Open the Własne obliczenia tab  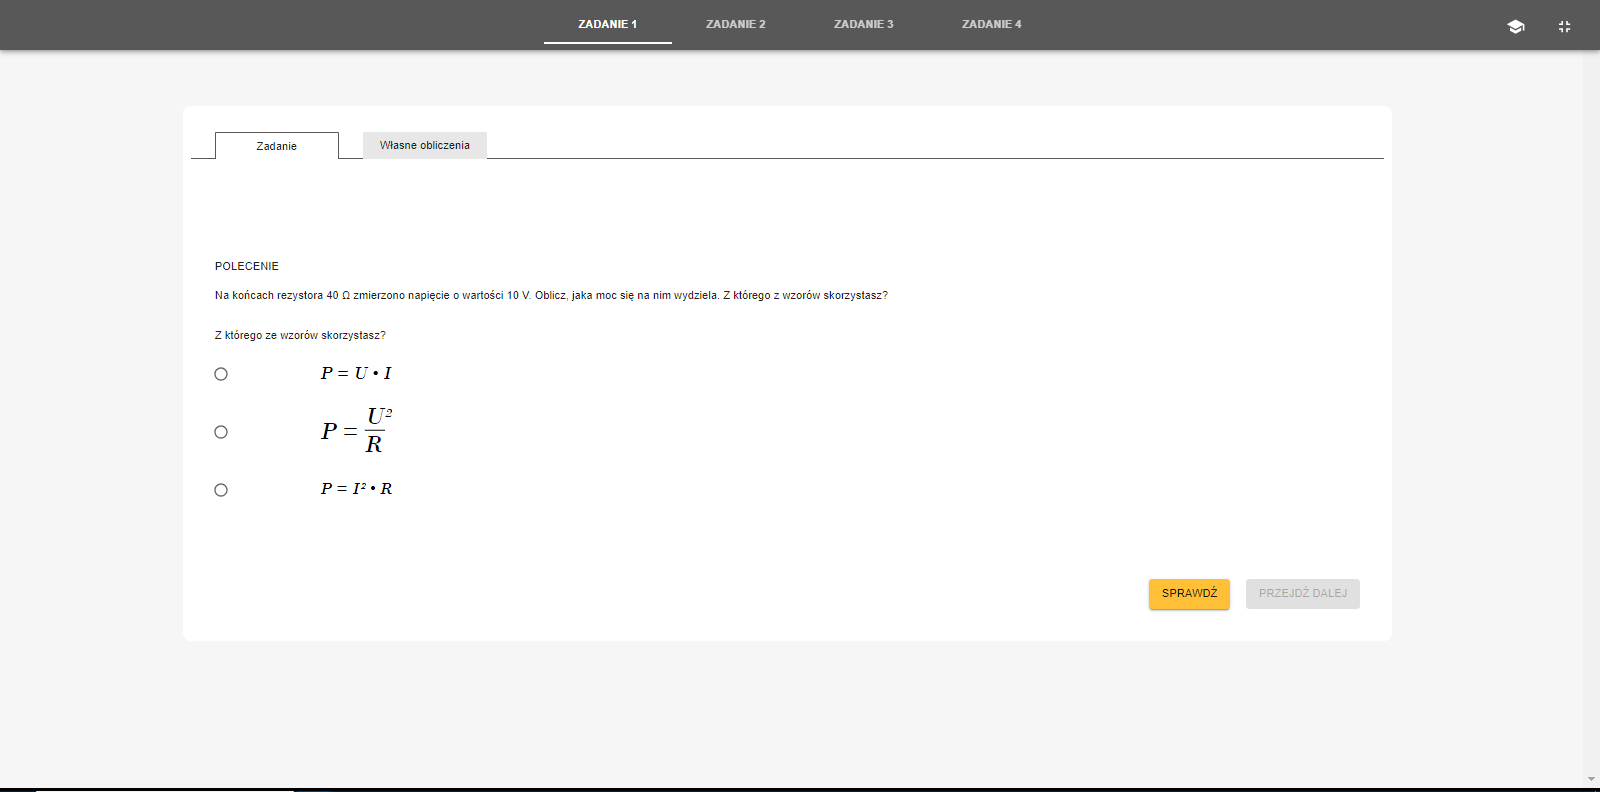425,145
